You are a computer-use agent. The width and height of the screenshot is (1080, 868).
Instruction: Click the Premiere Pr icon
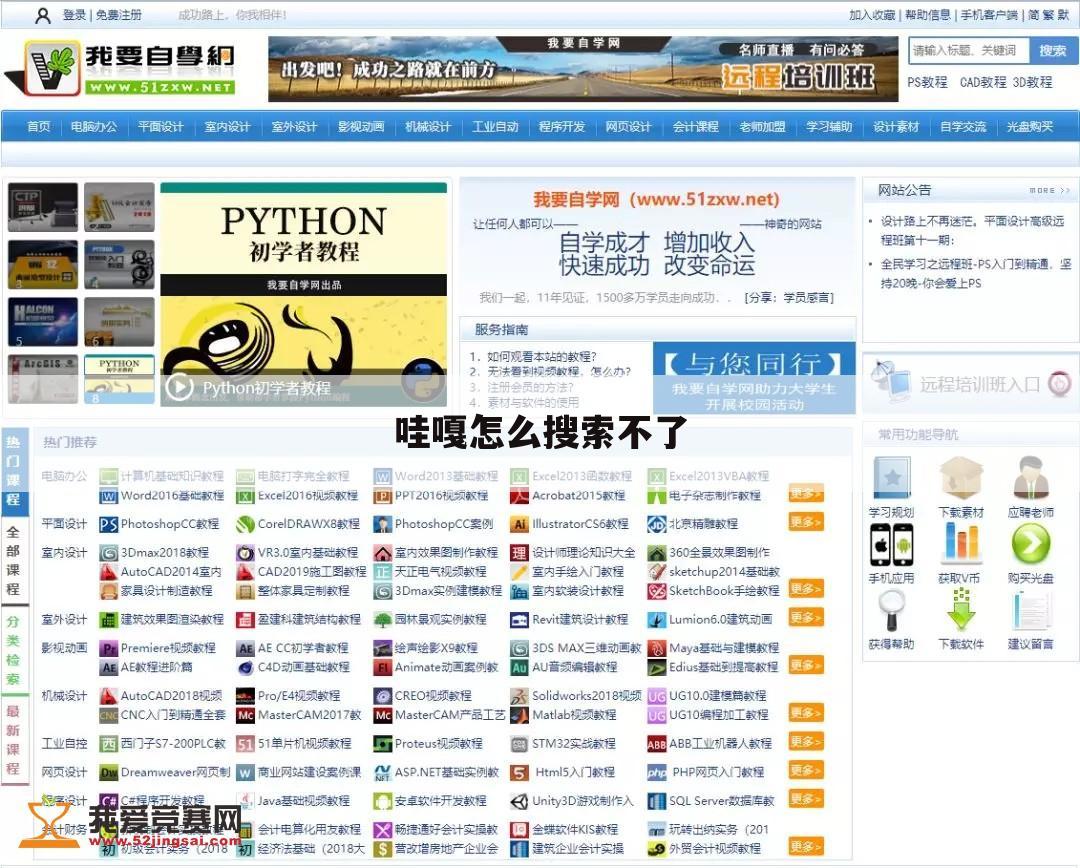(x=108, y=648)
